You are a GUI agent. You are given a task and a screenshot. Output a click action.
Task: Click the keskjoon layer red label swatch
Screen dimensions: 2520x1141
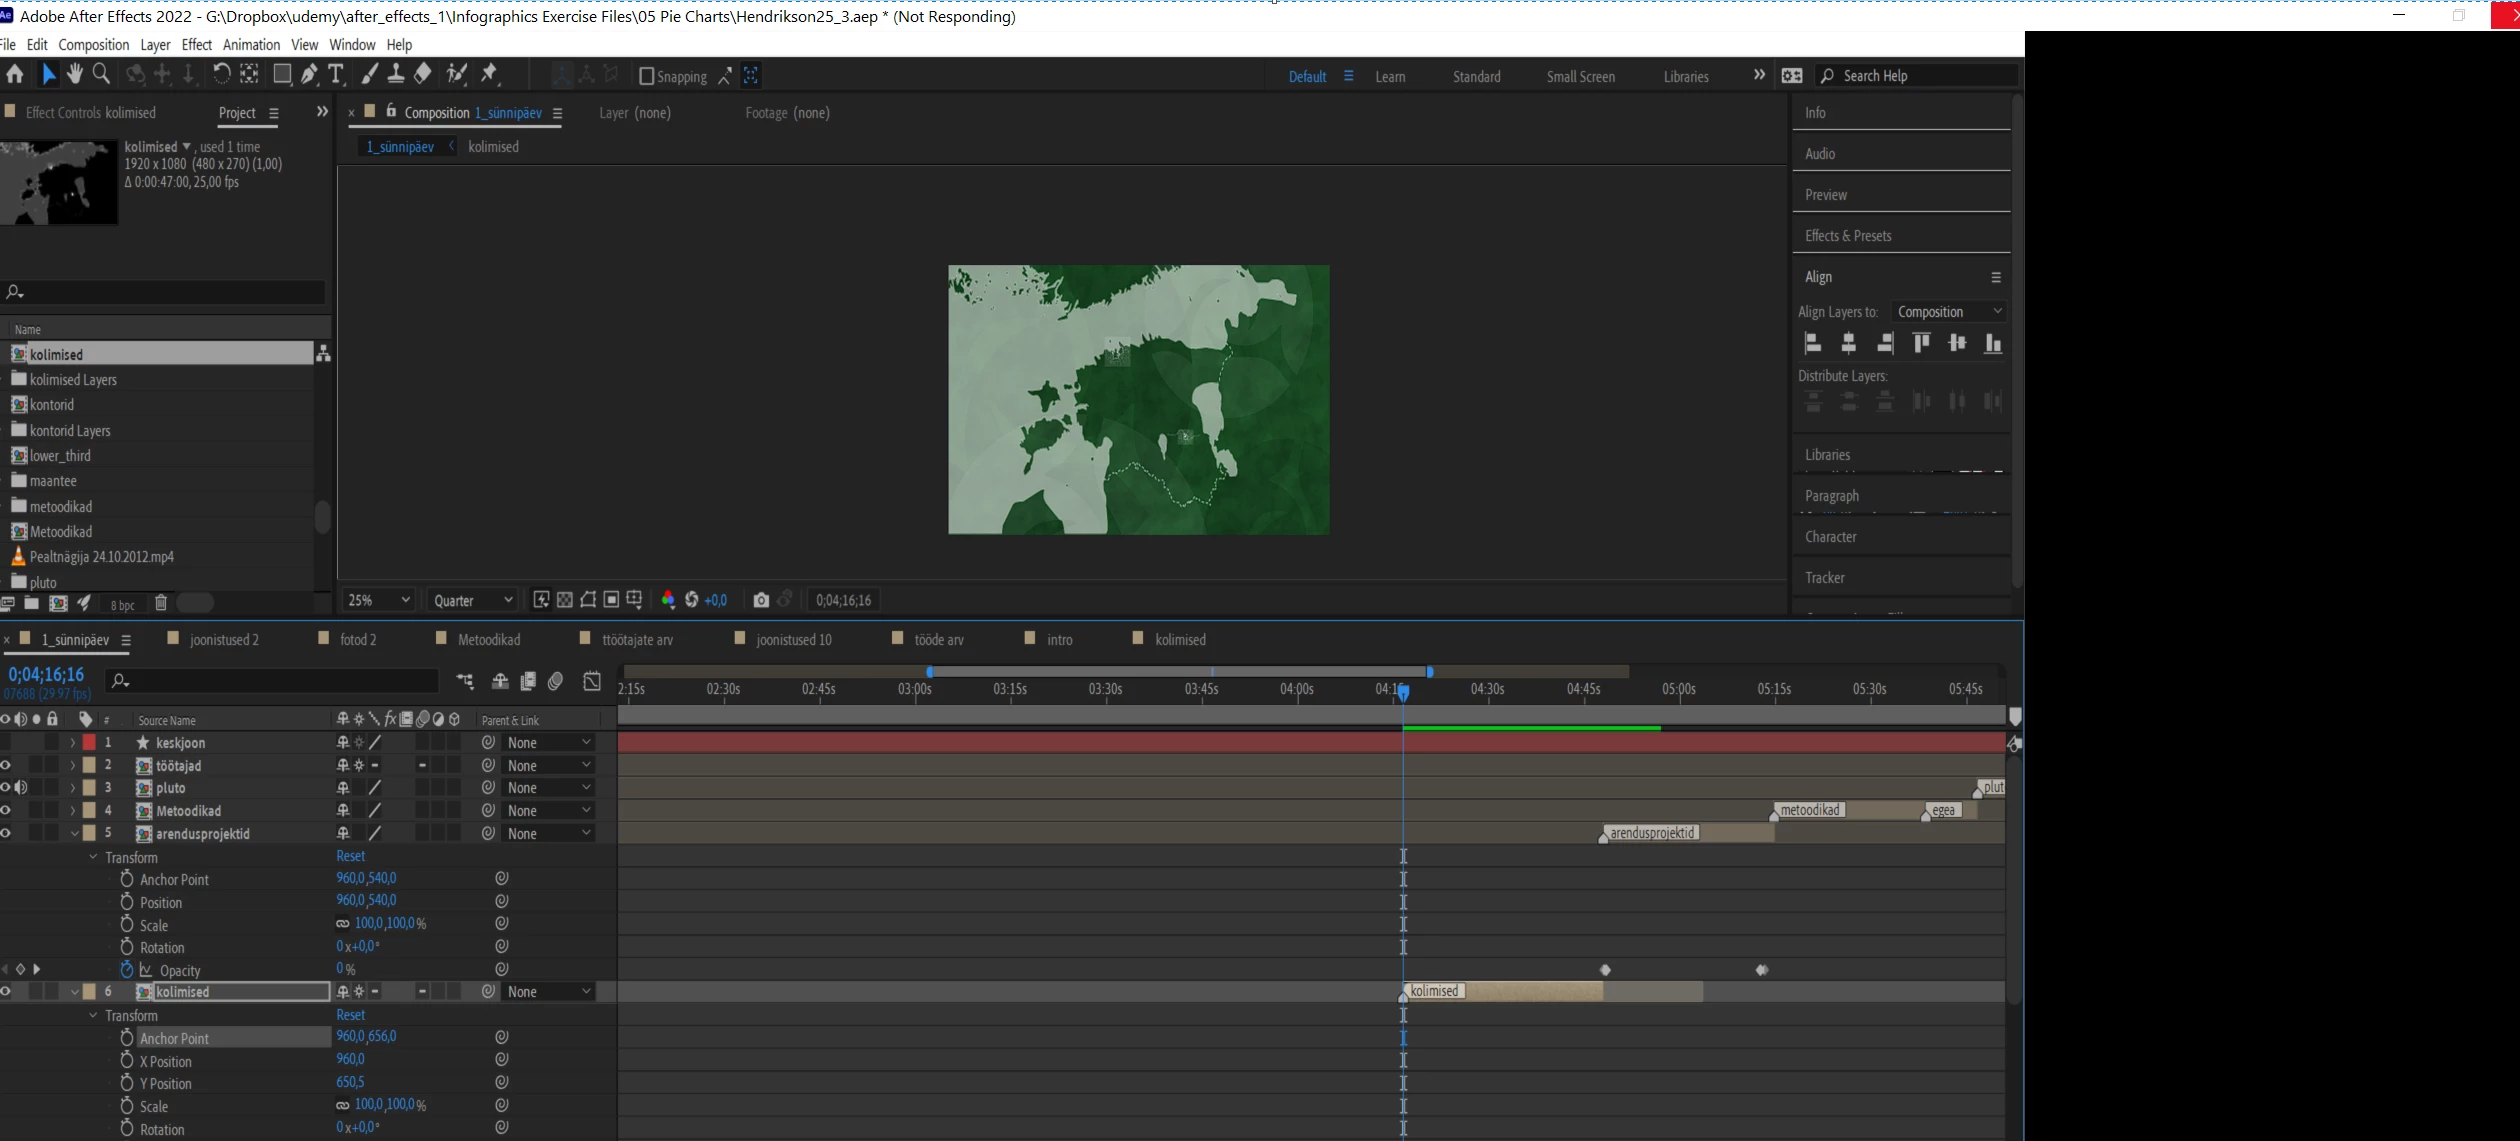pyautogui.click(x=89, y=743)
